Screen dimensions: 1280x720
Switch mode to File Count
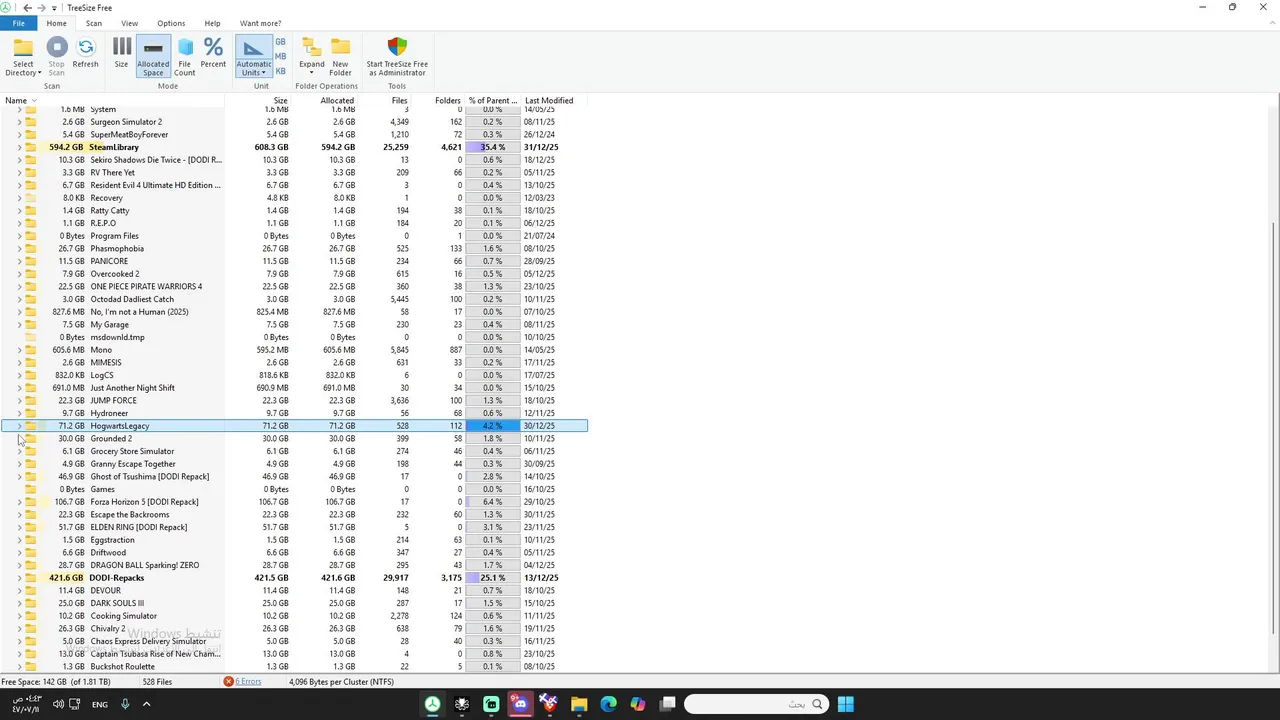185,57
